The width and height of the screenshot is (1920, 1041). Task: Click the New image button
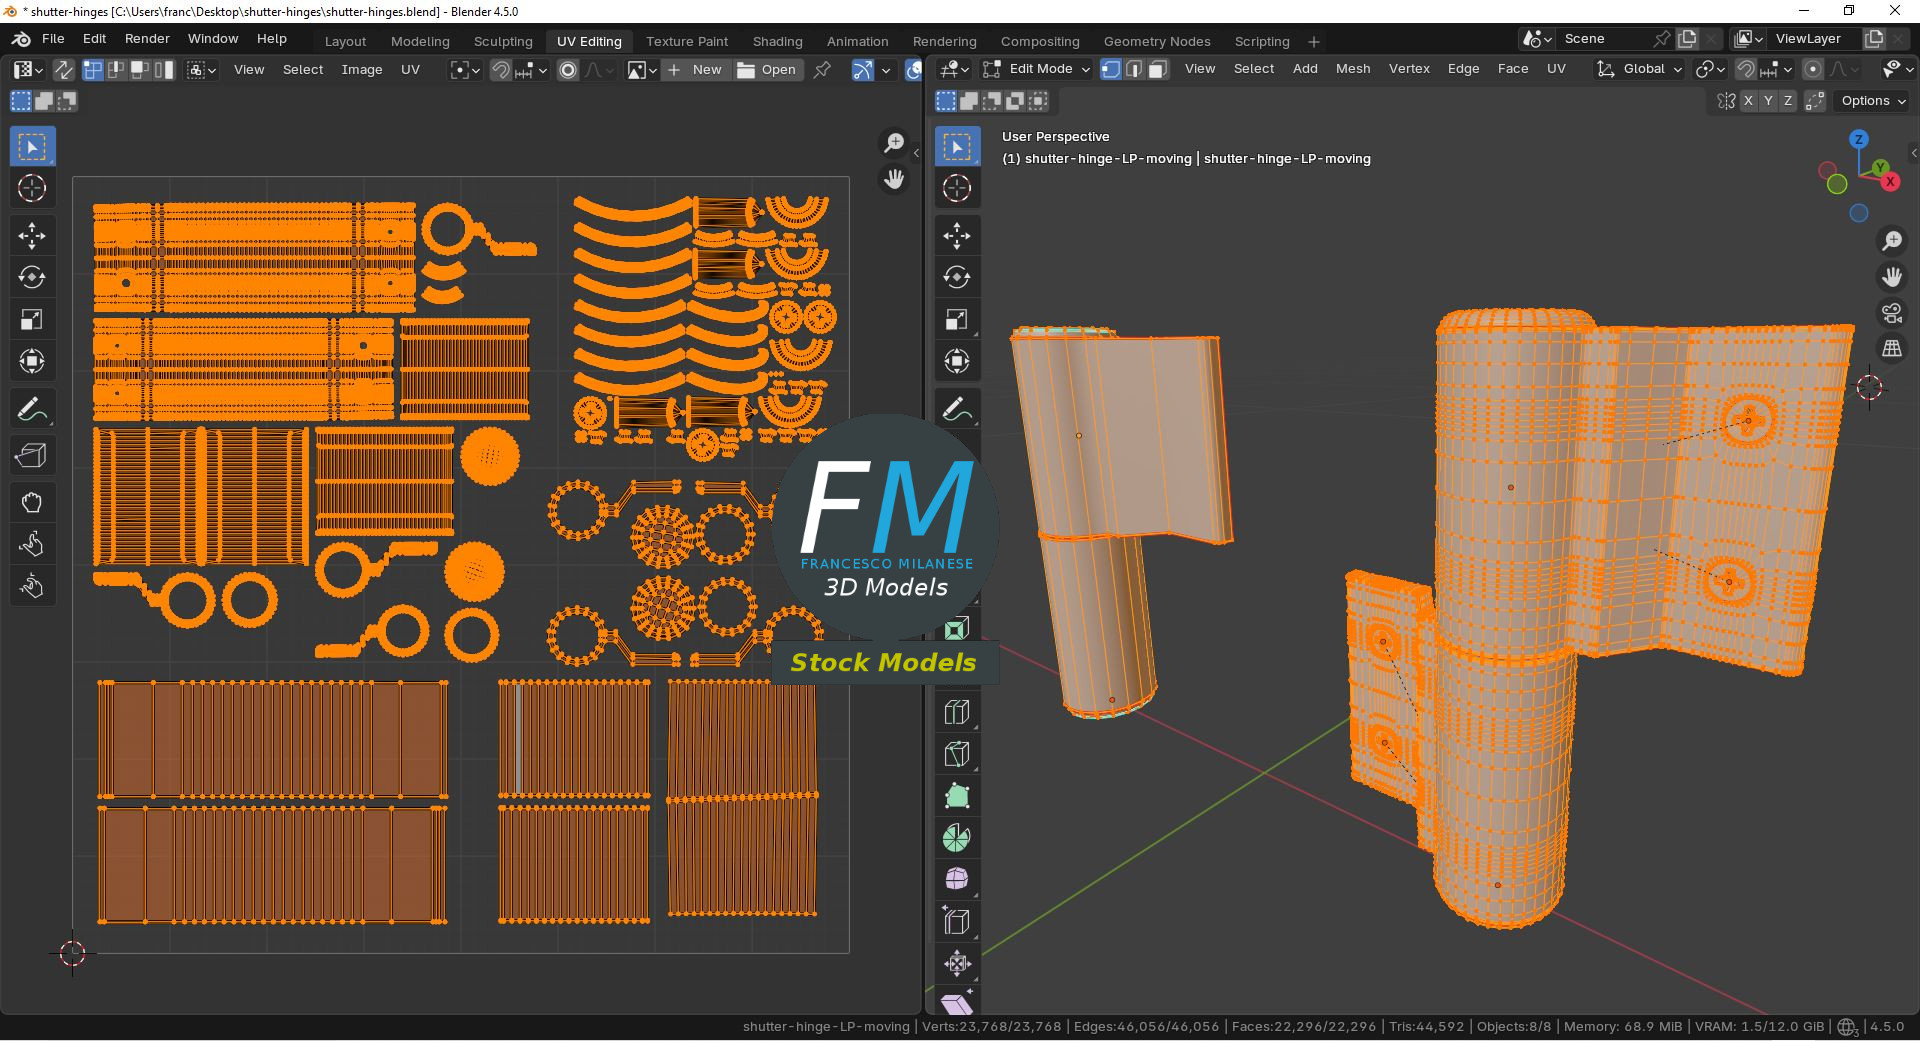(x=695, y=69)
